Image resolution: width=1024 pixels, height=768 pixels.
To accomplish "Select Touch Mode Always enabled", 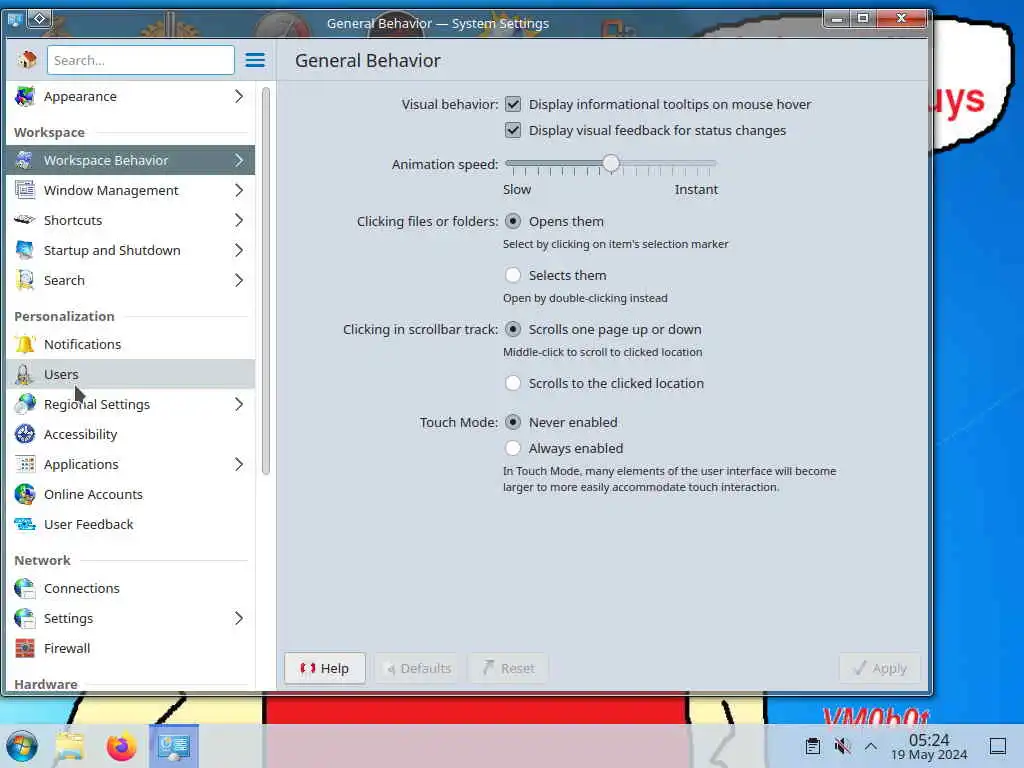I will (513, 448).
